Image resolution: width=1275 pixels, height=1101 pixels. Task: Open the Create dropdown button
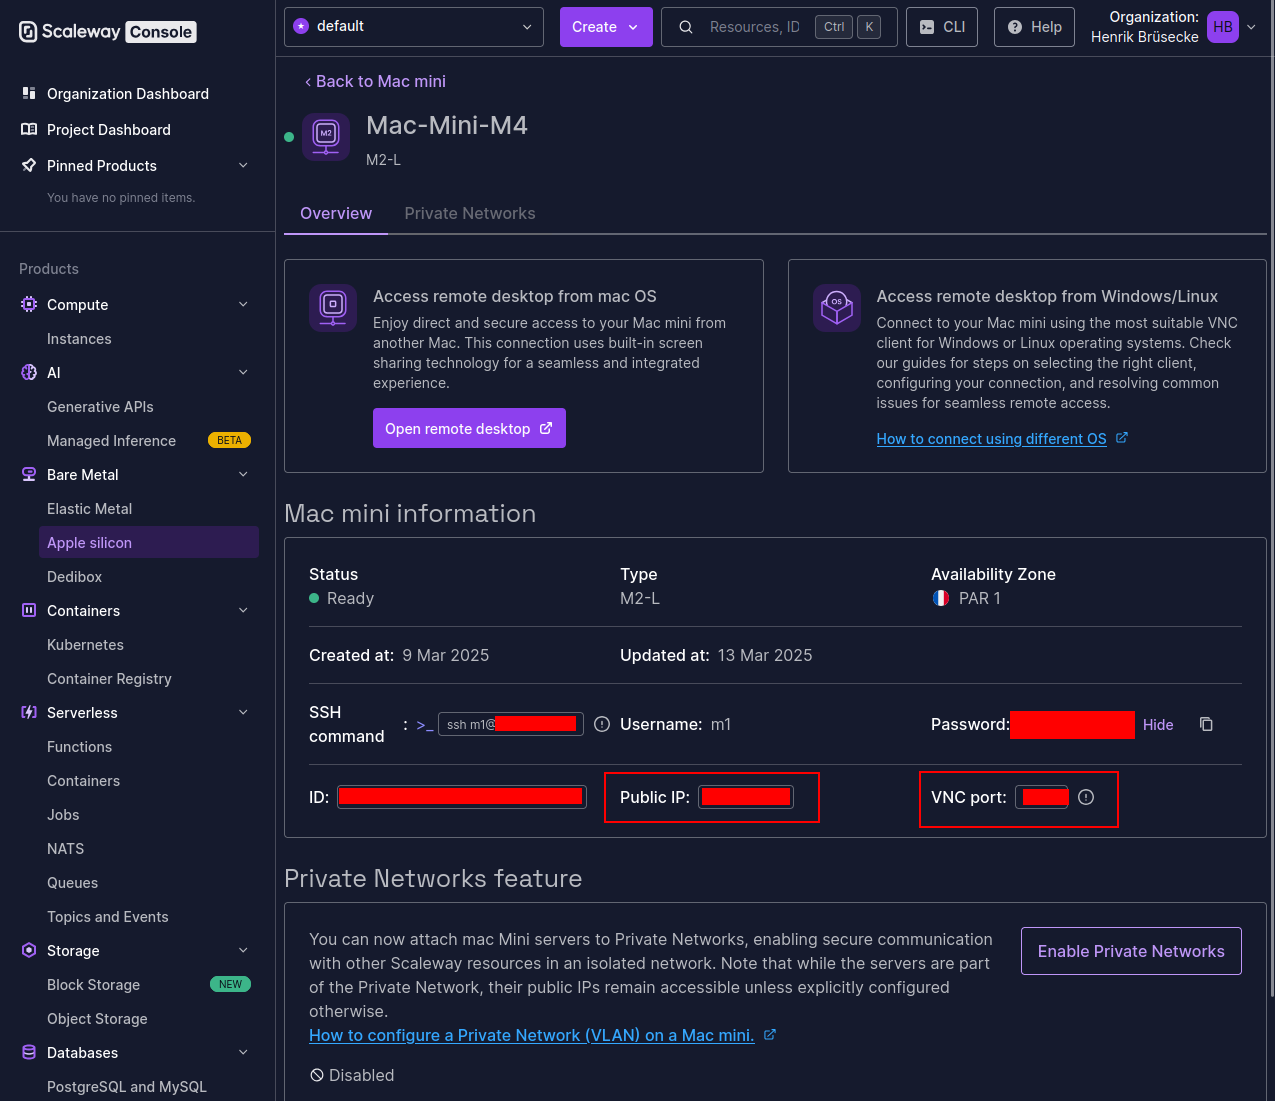click(x=606, y=27)
